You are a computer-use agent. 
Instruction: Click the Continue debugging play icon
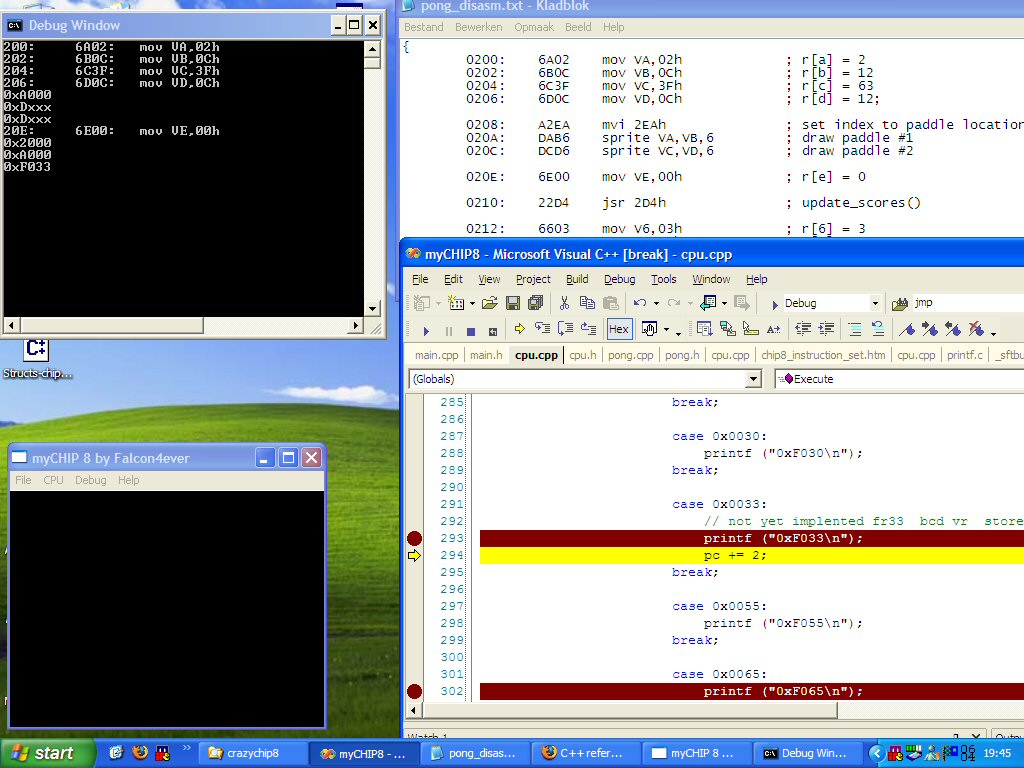tap(426, 329)
